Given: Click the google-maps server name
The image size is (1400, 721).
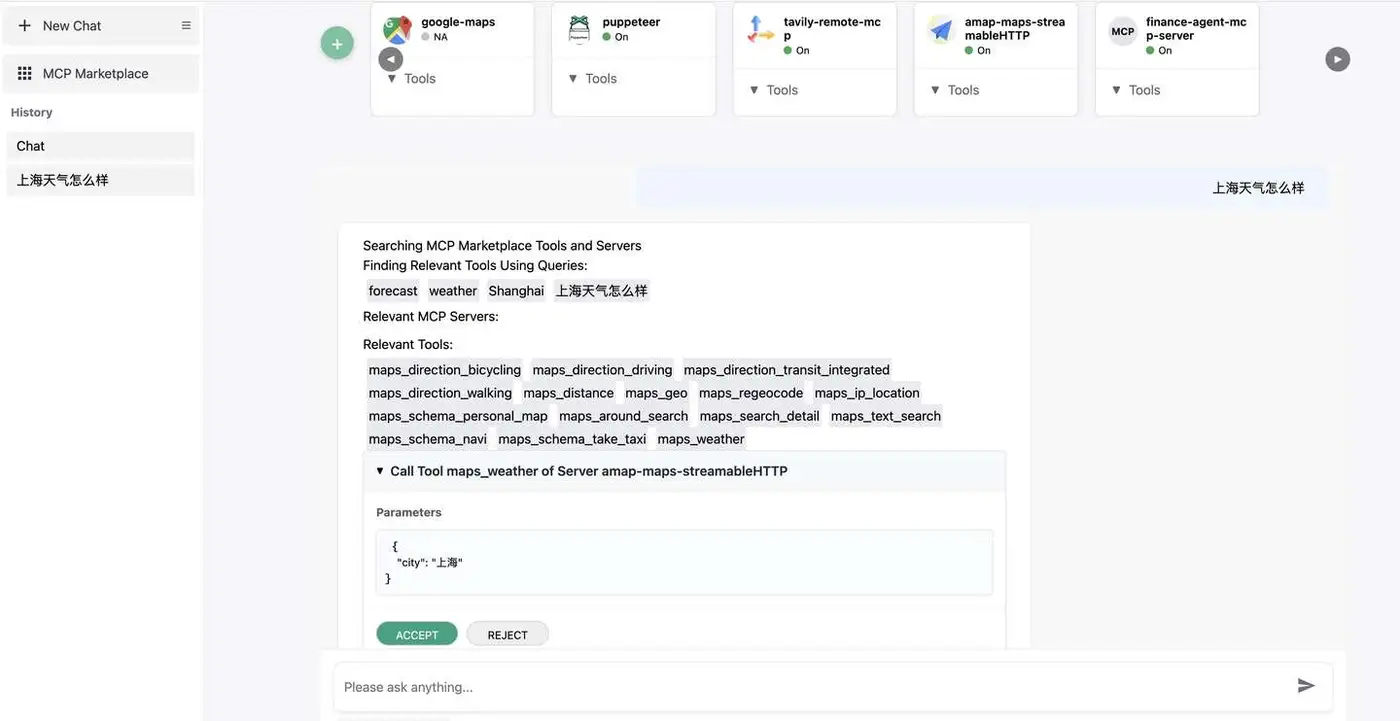Looking at the screenshot, I should point(458,22).
